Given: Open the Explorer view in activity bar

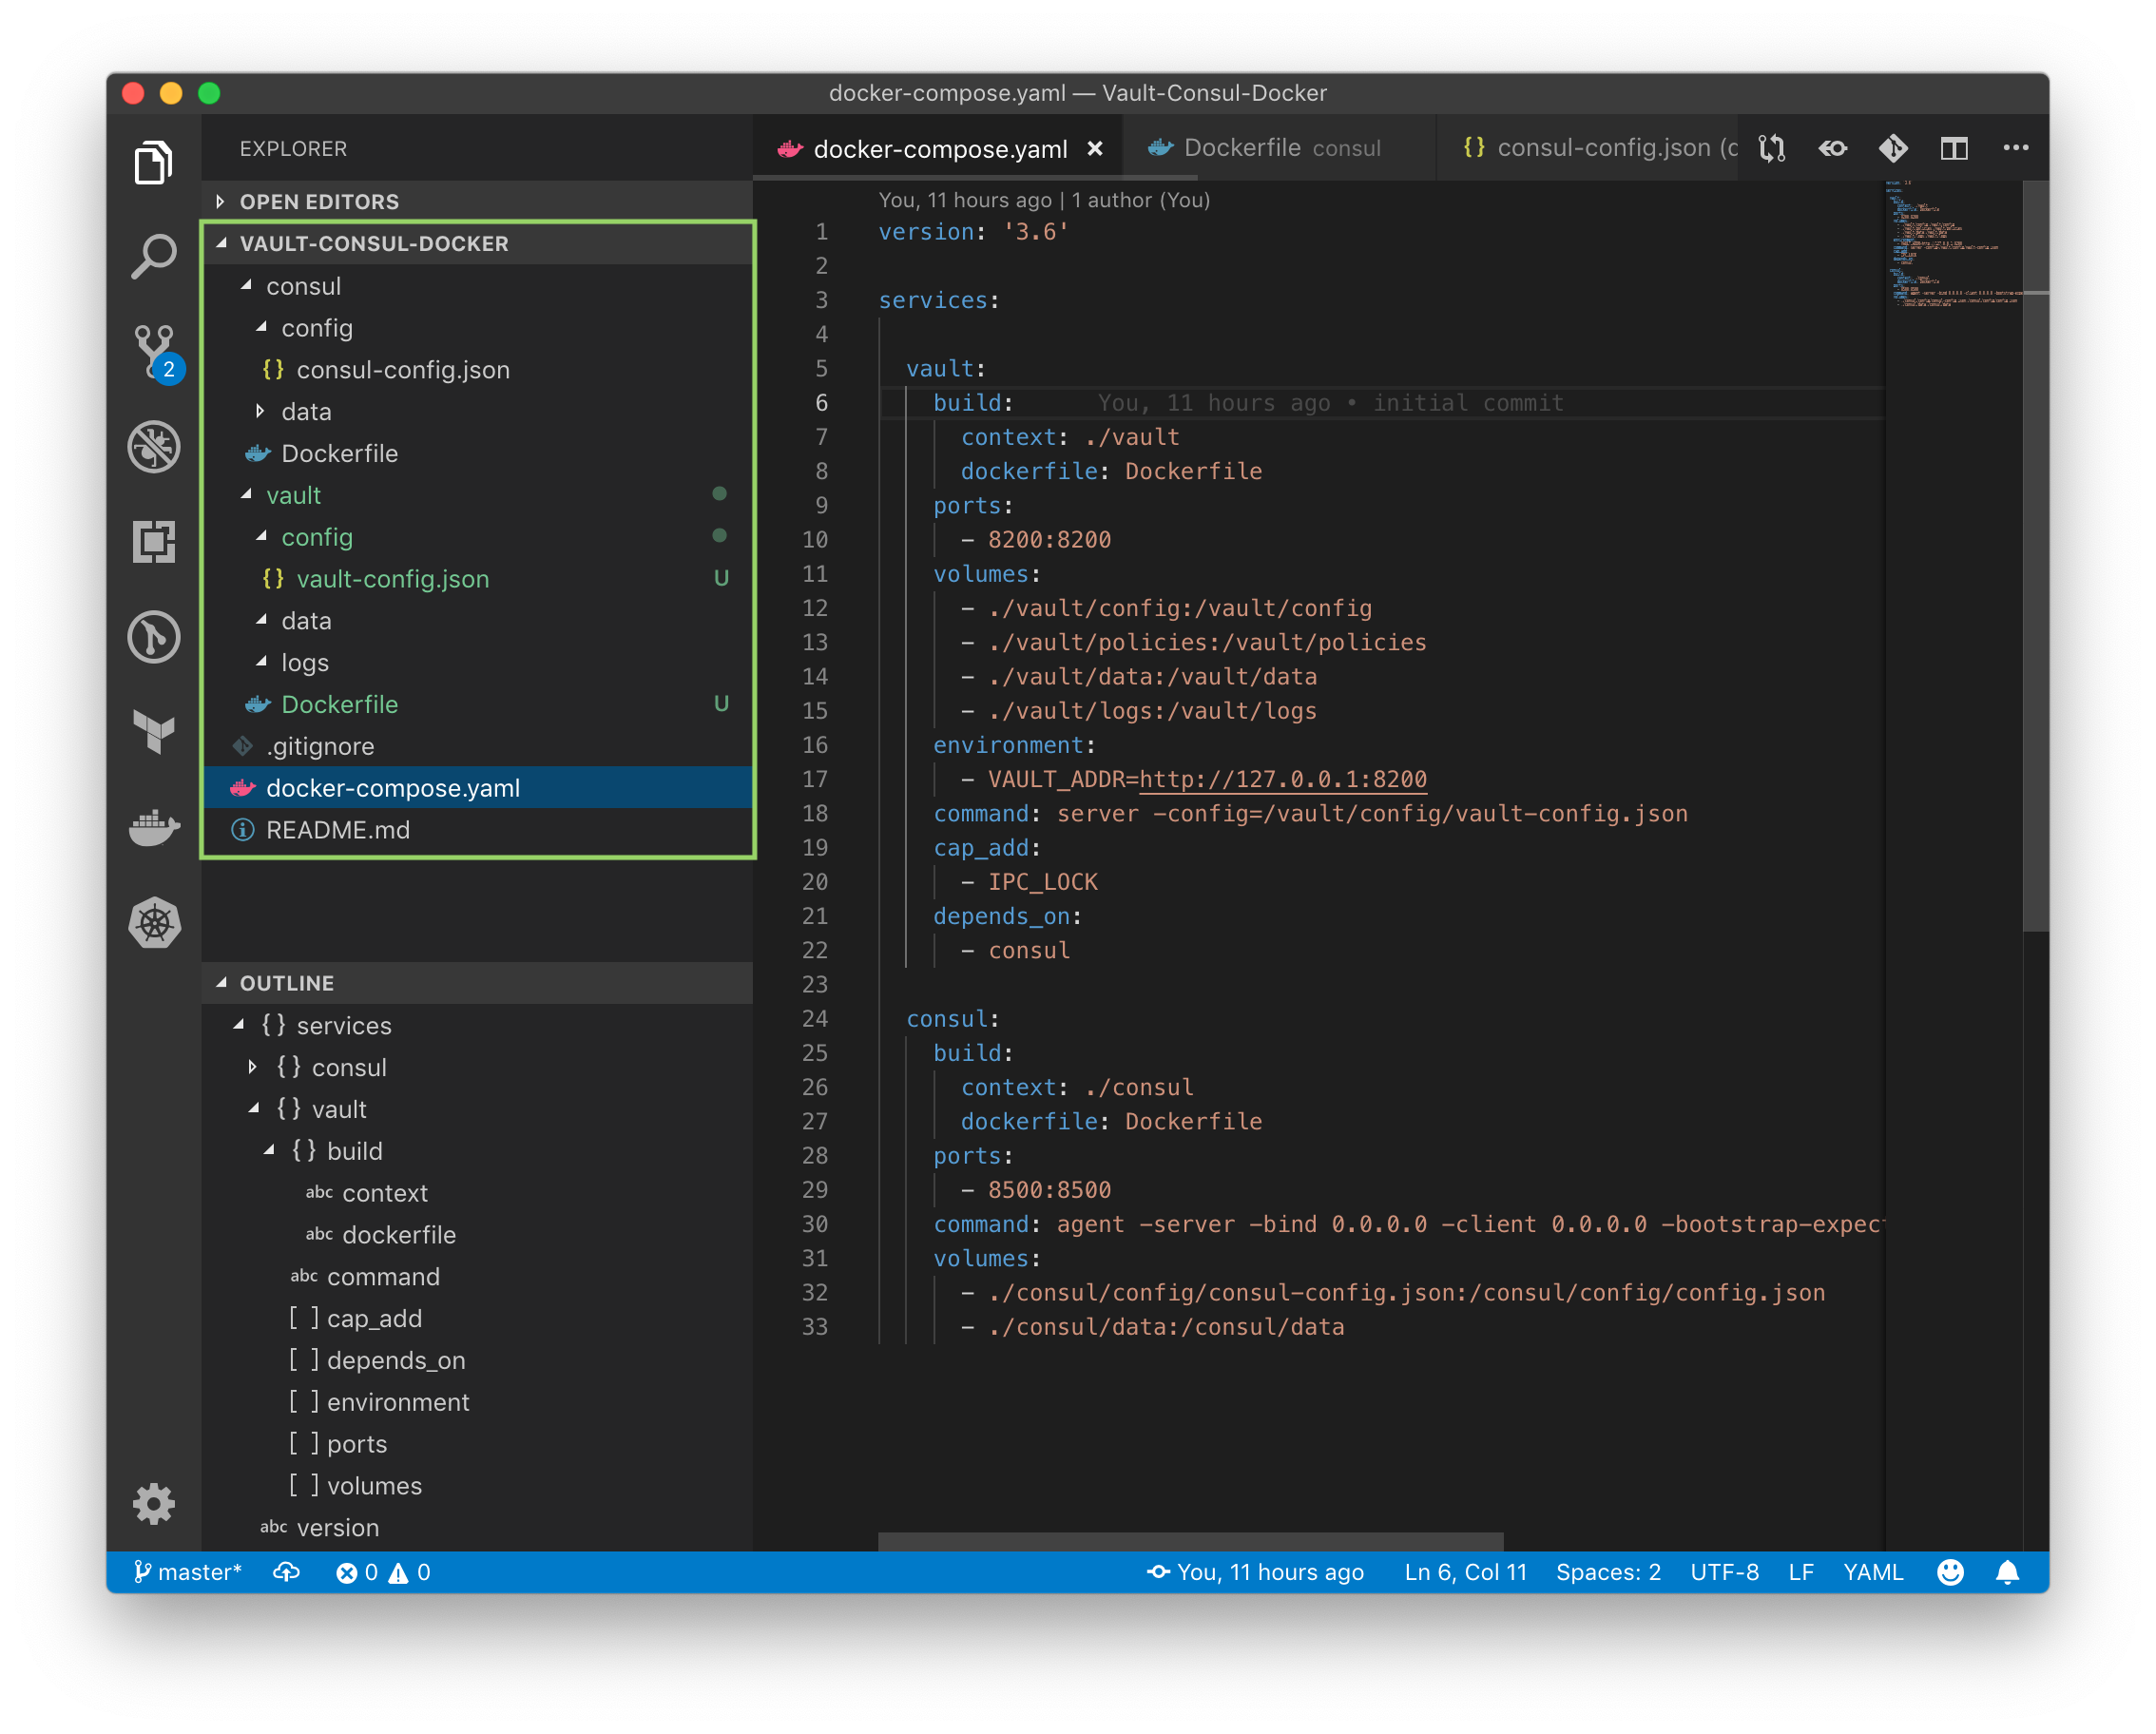Looking at the screenshot, I should (154, 163).
